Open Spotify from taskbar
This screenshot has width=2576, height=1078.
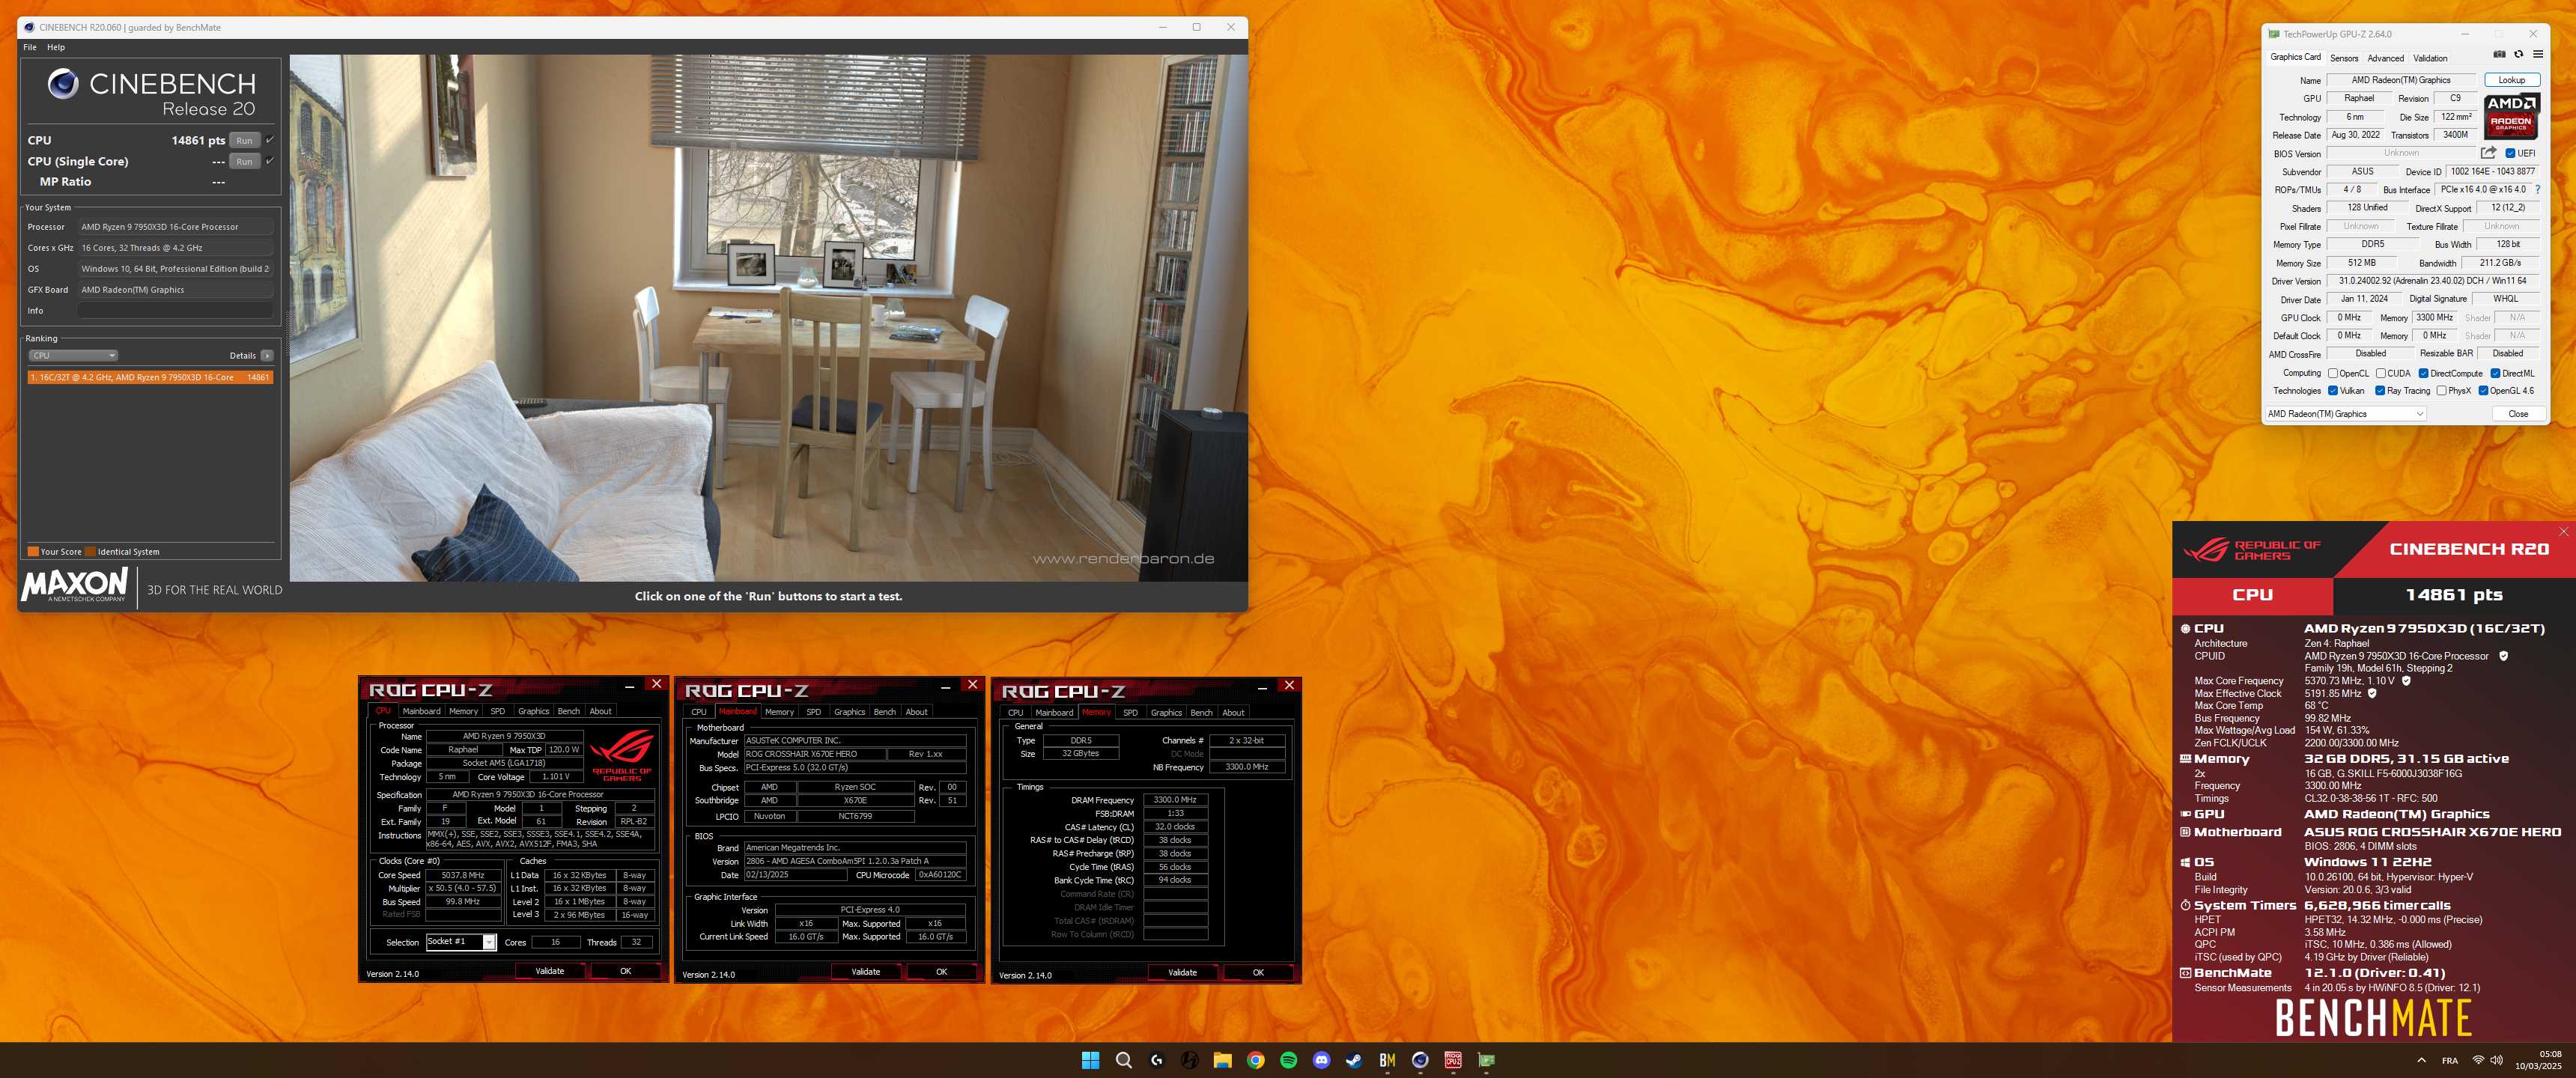1288,1060
